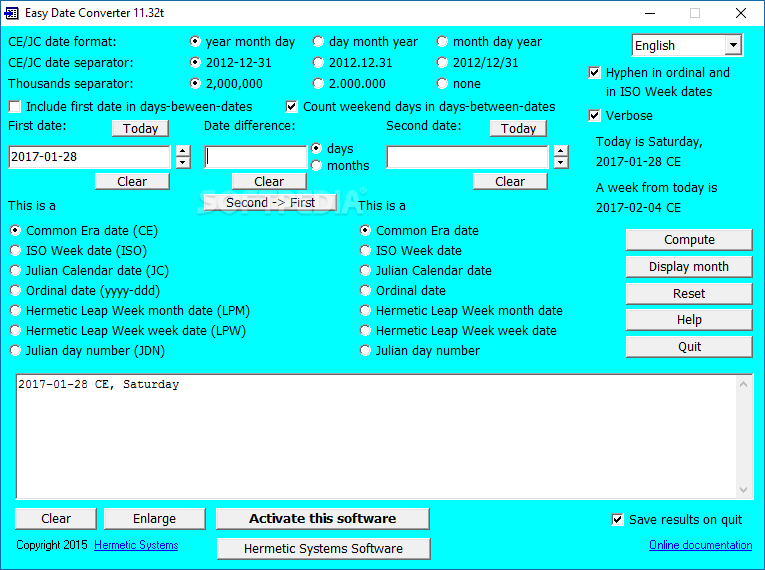Clear the Second date field
Screen dimensions: 765x570
510,182
